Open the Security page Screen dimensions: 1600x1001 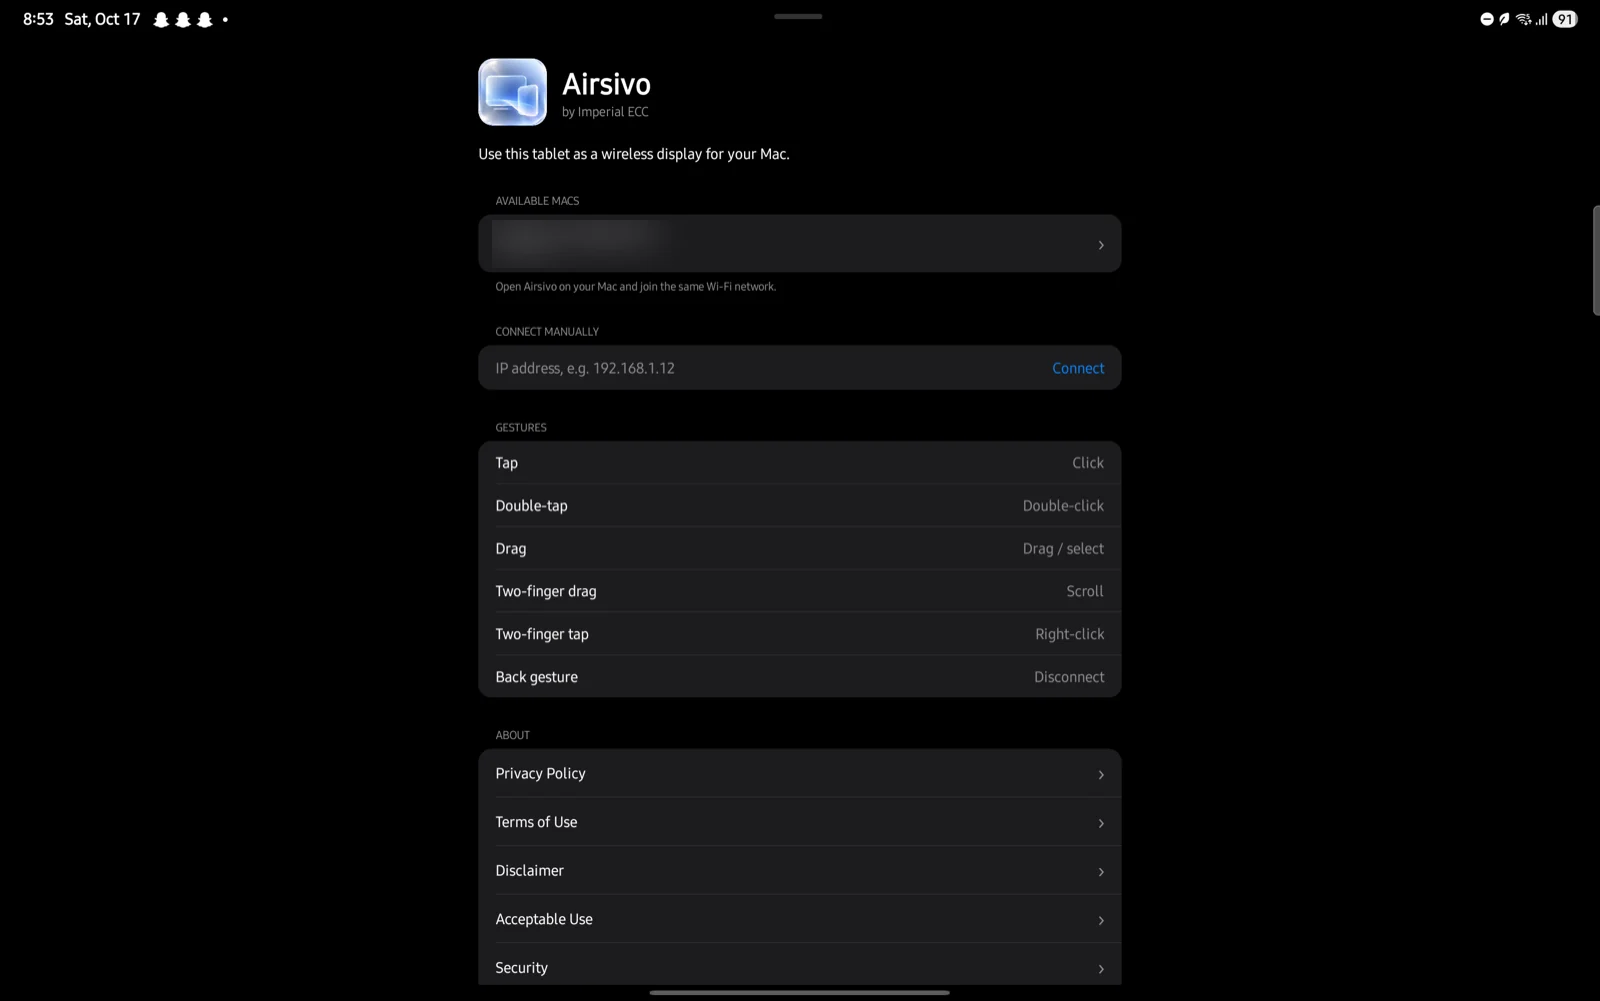pyautogui.click(x=800, y=966)
